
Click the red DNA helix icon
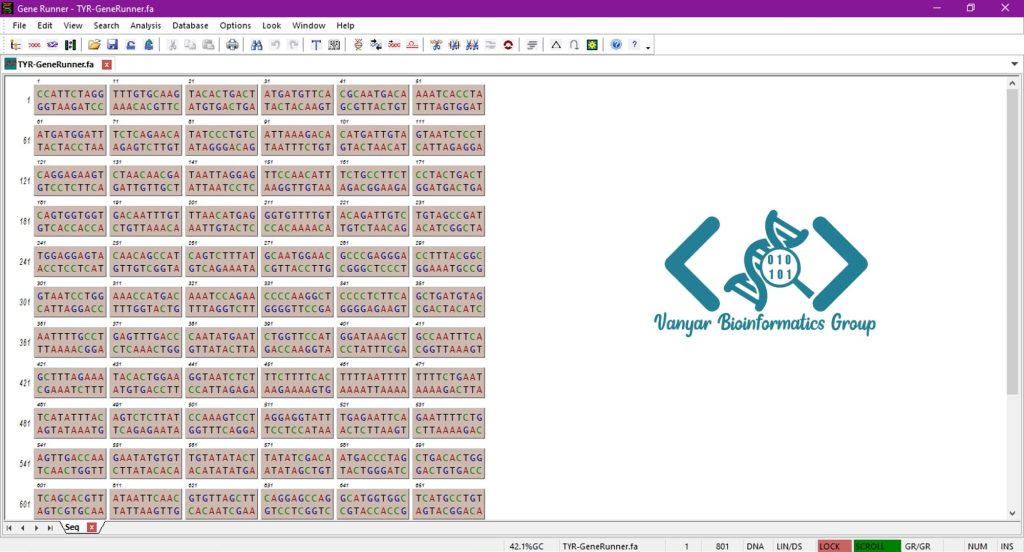pos(358,44)
